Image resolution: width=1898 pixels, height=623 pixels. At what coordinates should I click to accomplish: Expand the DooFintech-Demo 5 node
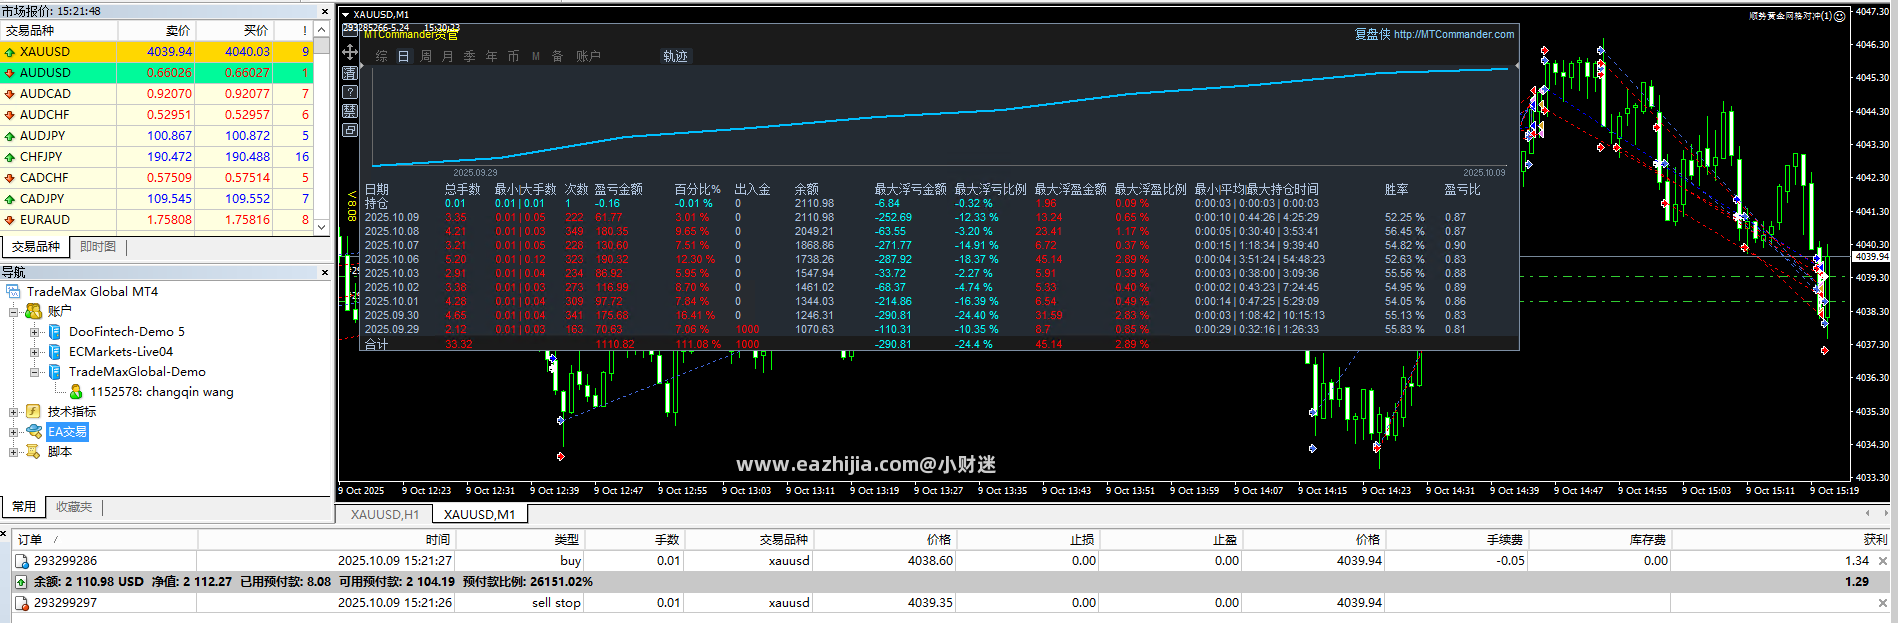34,331
